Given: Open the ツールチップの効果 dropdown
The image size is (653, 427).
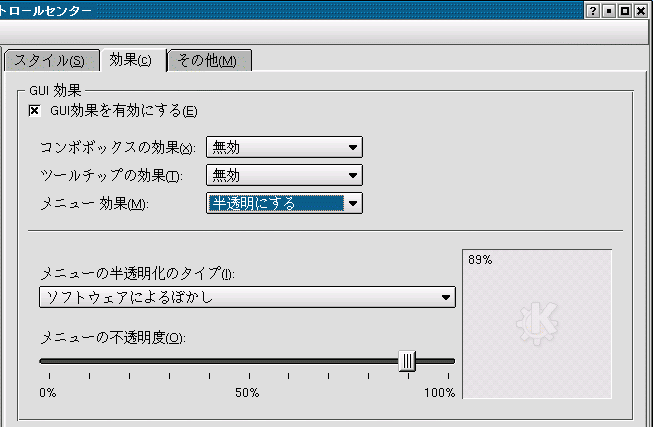Looking at the screenshot, I should point(284,175).
